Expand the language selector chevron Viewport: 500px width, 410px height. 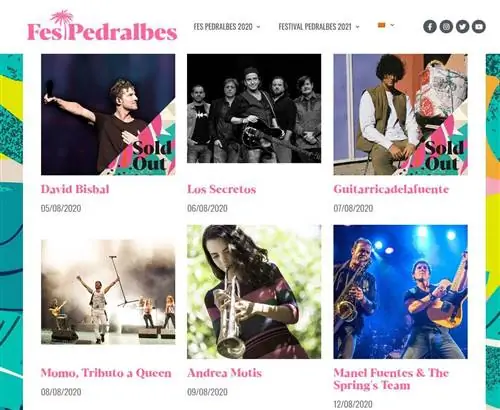point(392,25)
